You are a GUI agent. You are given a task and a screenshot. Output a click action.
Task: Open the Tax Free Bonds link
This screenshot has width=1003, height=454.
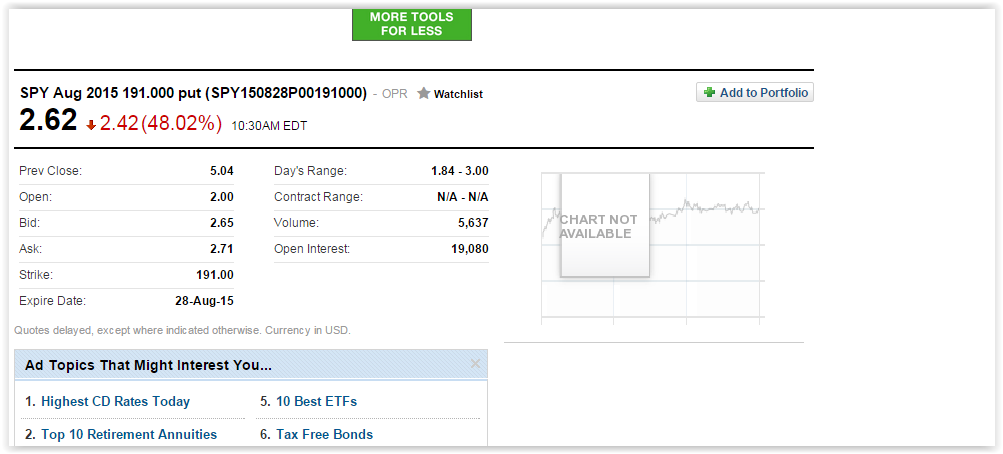tap(324, 434)
